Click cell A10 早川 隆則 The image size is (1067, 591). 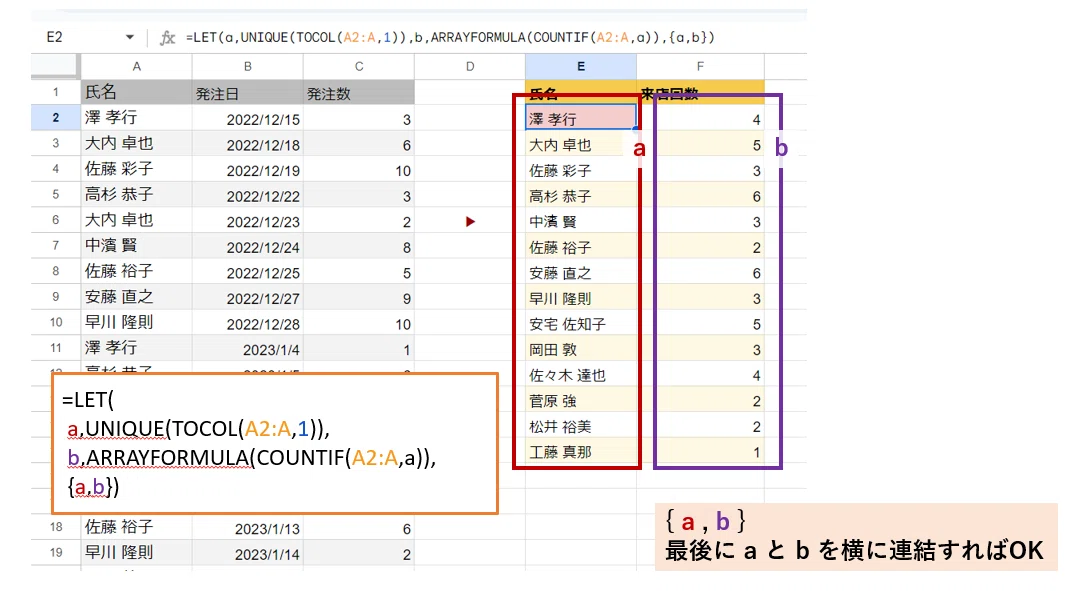(x=136, y=323)
